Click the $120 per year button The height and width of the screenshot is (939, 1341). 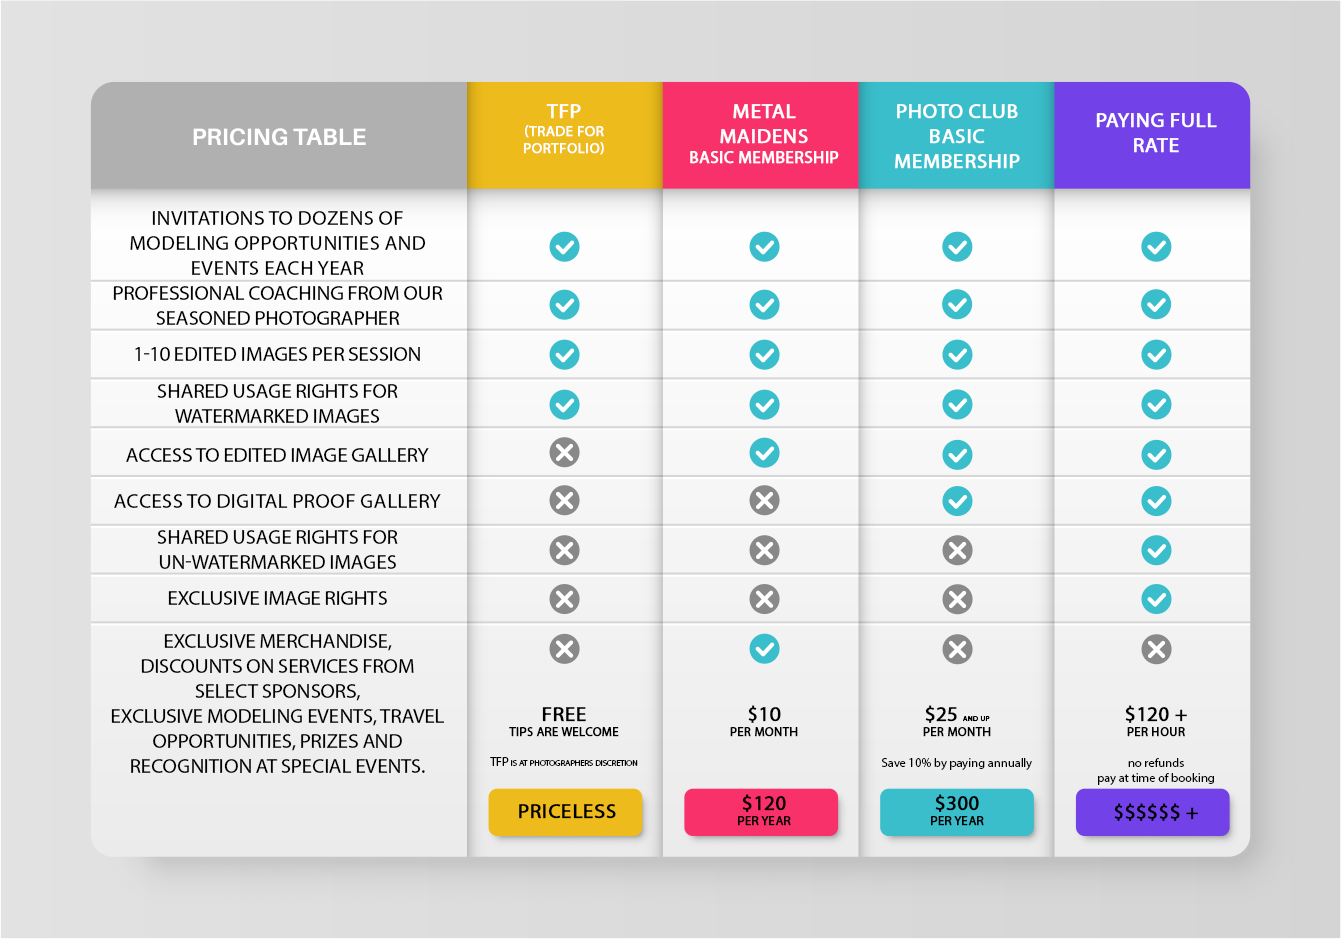762,812
